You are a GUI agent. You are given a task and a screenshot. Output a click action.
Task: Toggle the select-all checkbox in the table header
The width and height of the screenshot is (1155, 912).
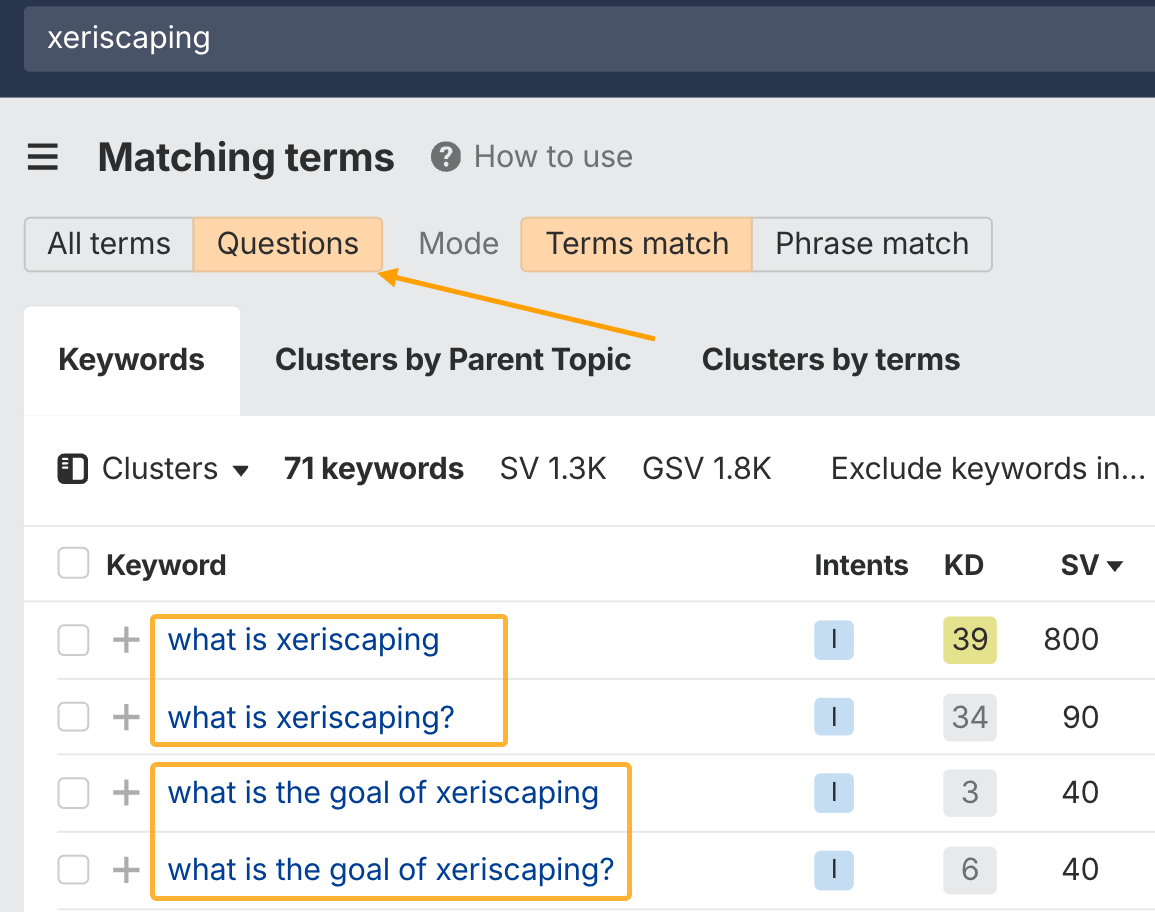[x=73, y=562]
